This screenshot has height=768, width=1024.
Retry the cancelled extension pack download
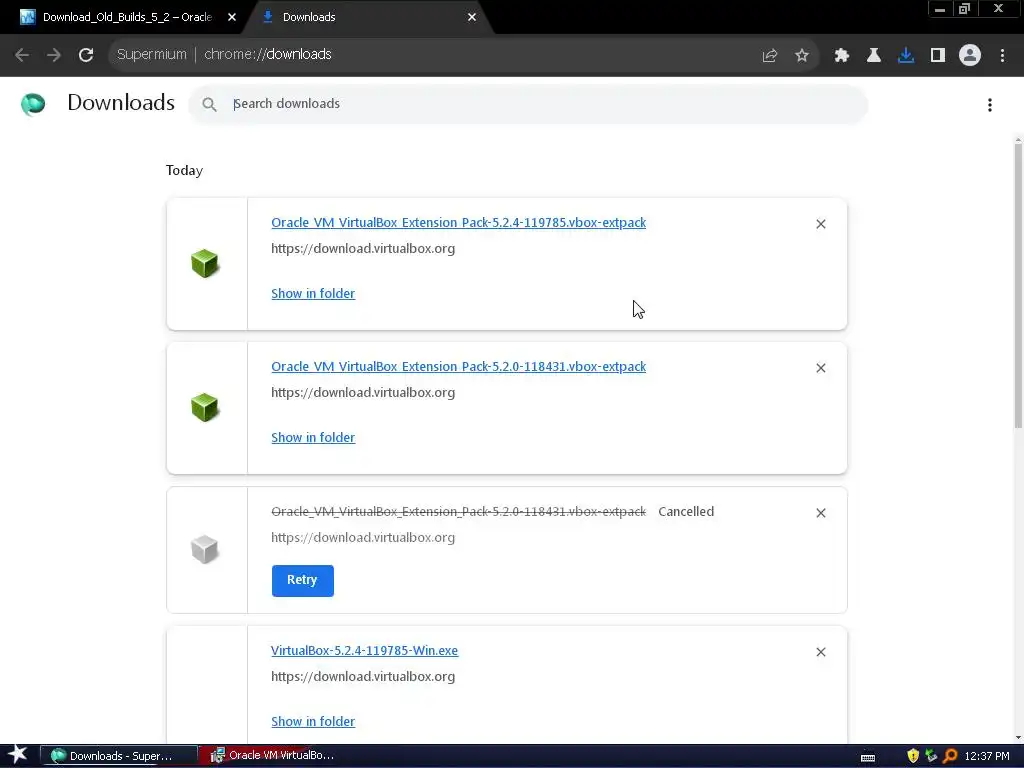pyautogui.click(x=302, y=581)
